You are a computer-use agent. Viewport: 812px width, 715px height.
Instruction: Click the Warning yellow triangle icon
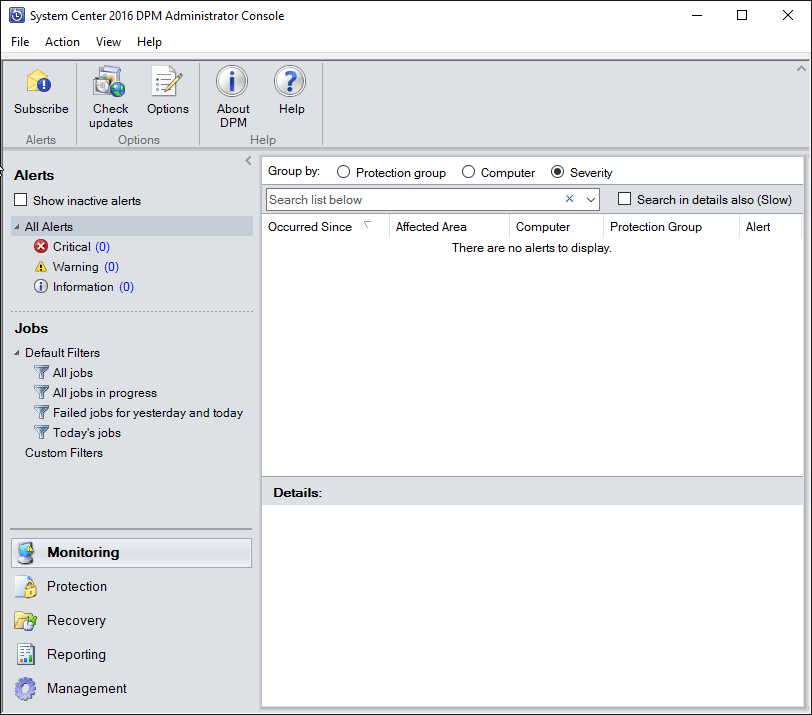click(41, 267)
